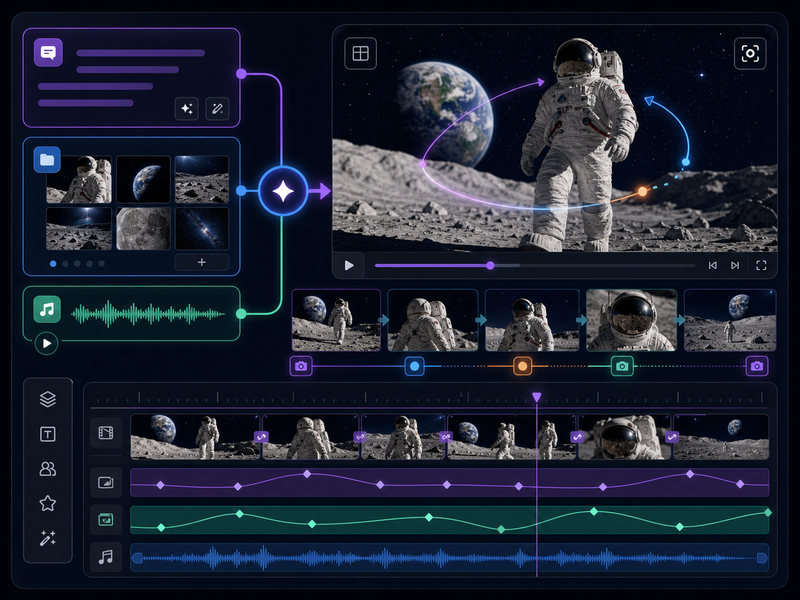This screenshot has width=800, height=600.
Task: Click the audio track right trim handle
Action: click(762, 558)
